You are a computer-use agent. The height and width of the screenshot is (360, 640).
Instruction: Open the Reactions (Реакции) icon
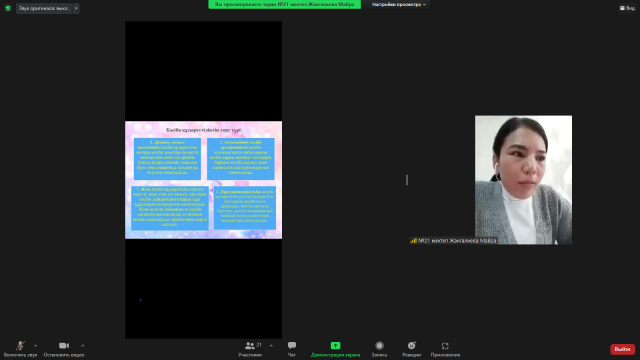point(411,346)
